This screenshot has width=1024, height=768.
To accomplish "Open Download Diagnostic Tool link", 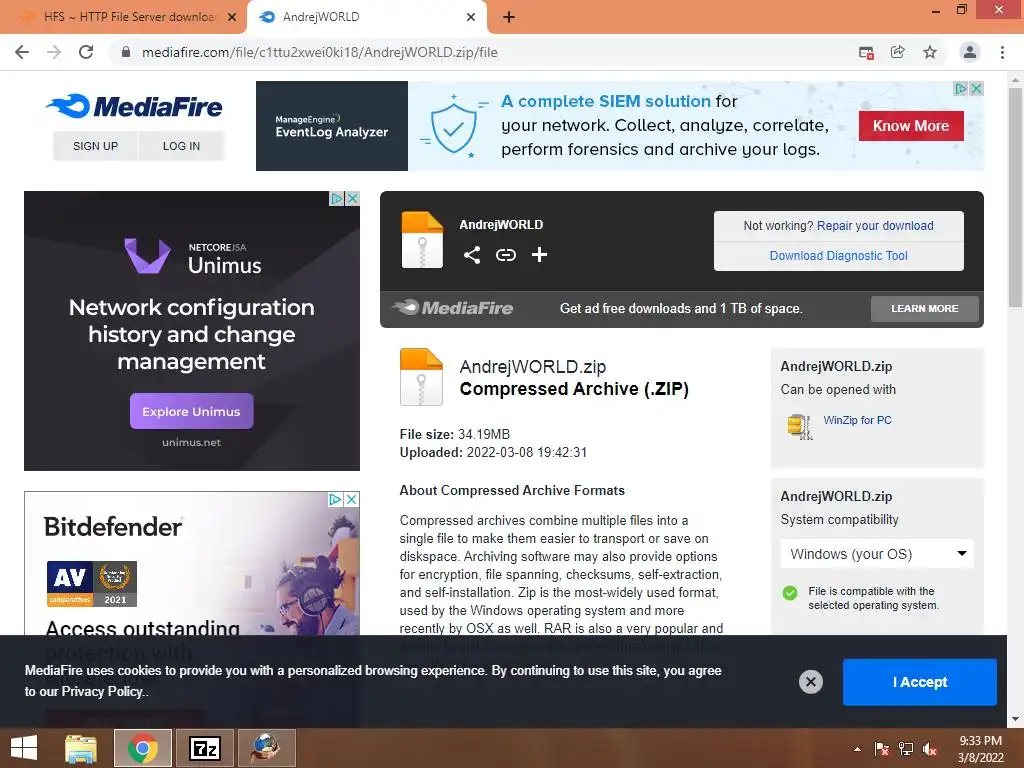I will (839, 255).
